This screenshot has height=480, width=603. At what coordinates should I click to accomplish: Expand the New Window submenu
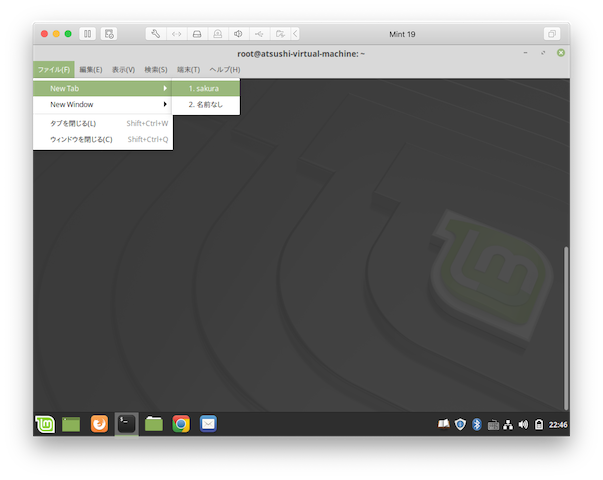(x=102, y=104)
